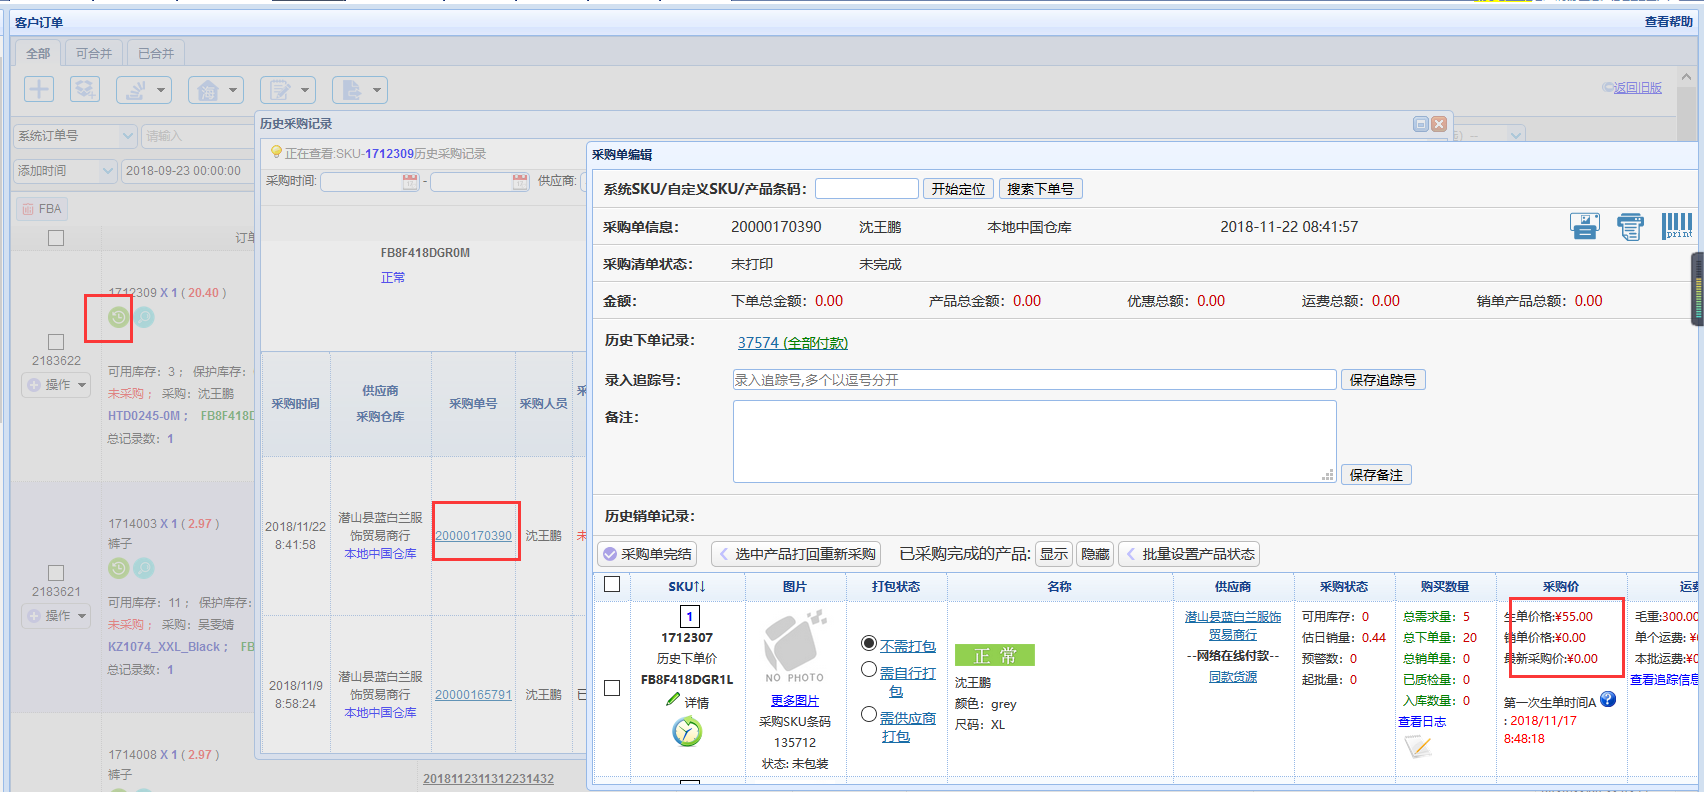This screenshot has height=792, width=1704.
Task: Open the 系统订单号 dropdown
Action: (x=75, y=136)
